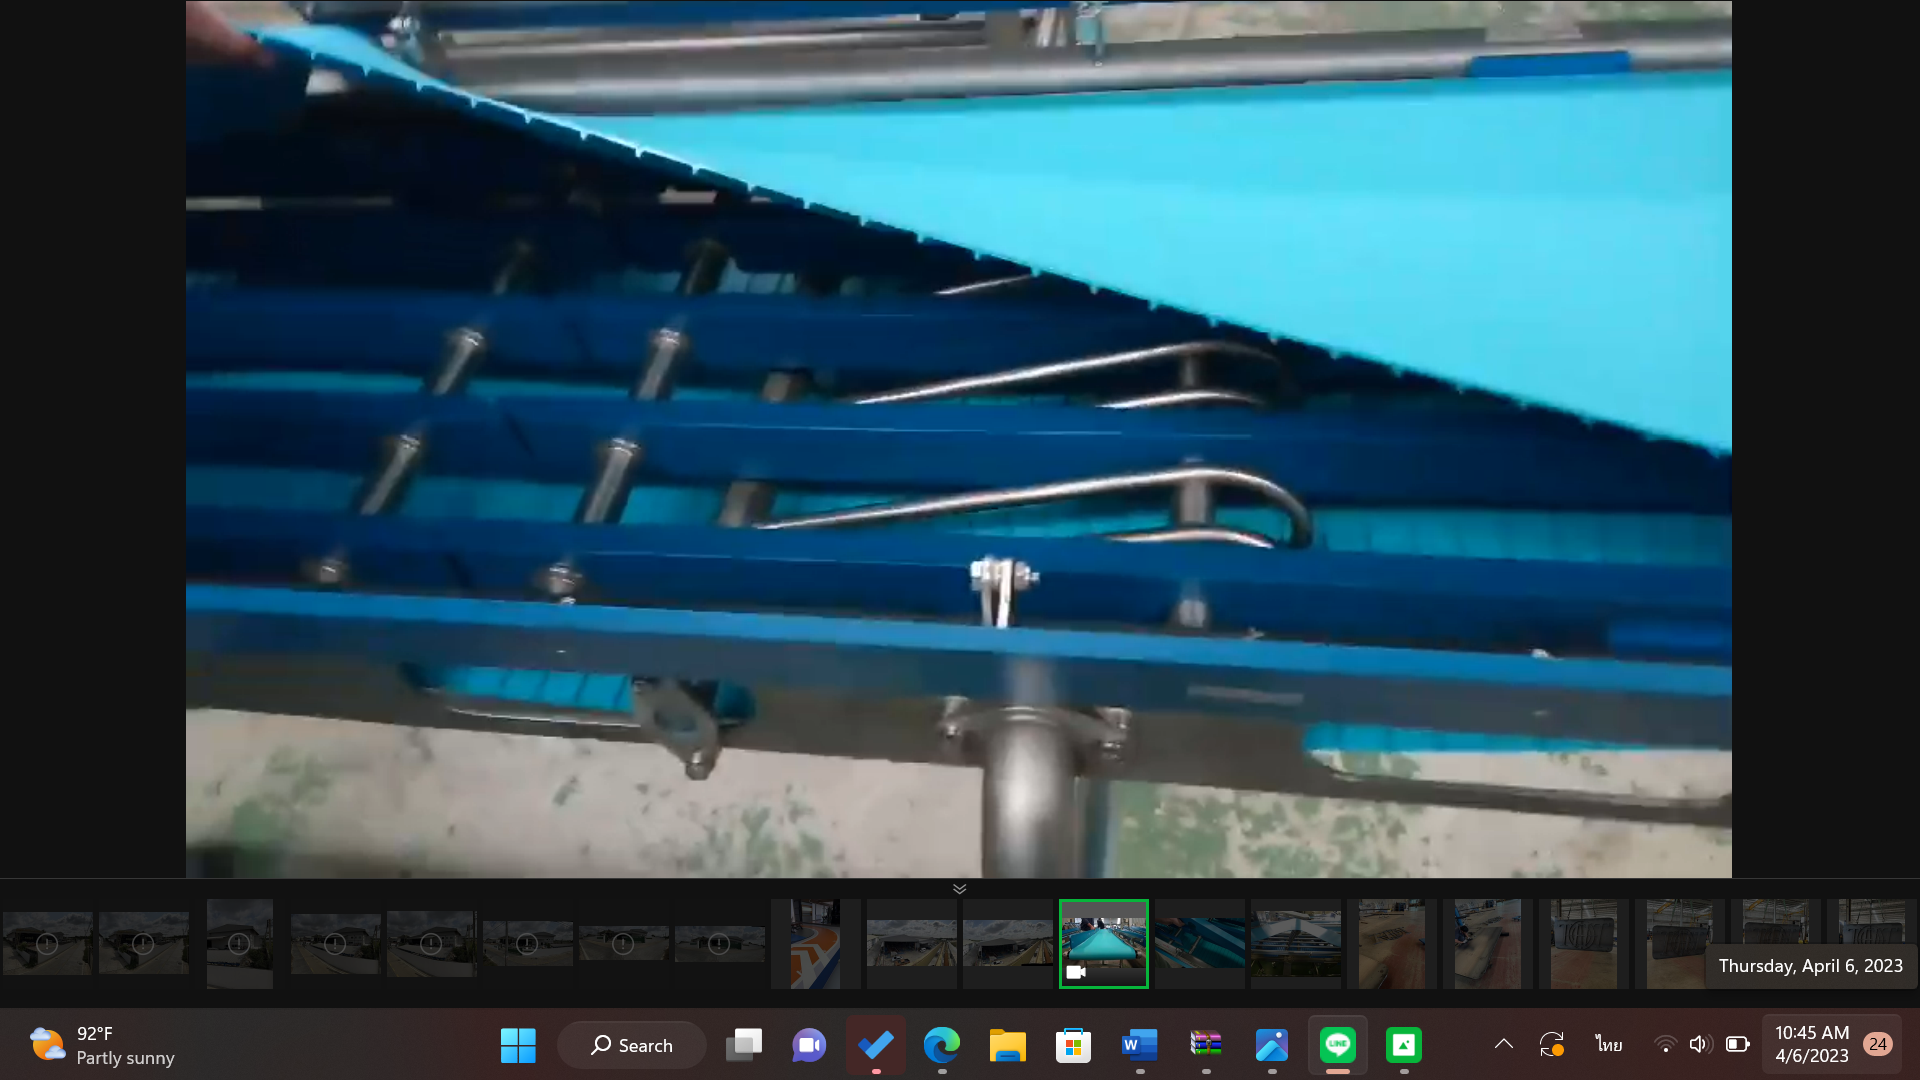
Task: Launch Microsoft Edge from the taskbar
Action: tap(941, 1045)
